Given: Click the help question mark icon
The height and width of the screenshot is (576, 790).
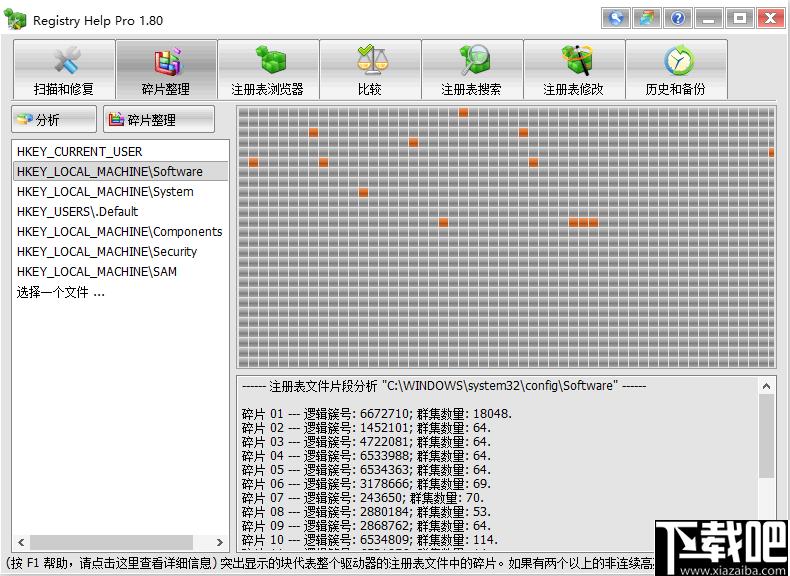Looking at the screenshot, I should (678, 18).
